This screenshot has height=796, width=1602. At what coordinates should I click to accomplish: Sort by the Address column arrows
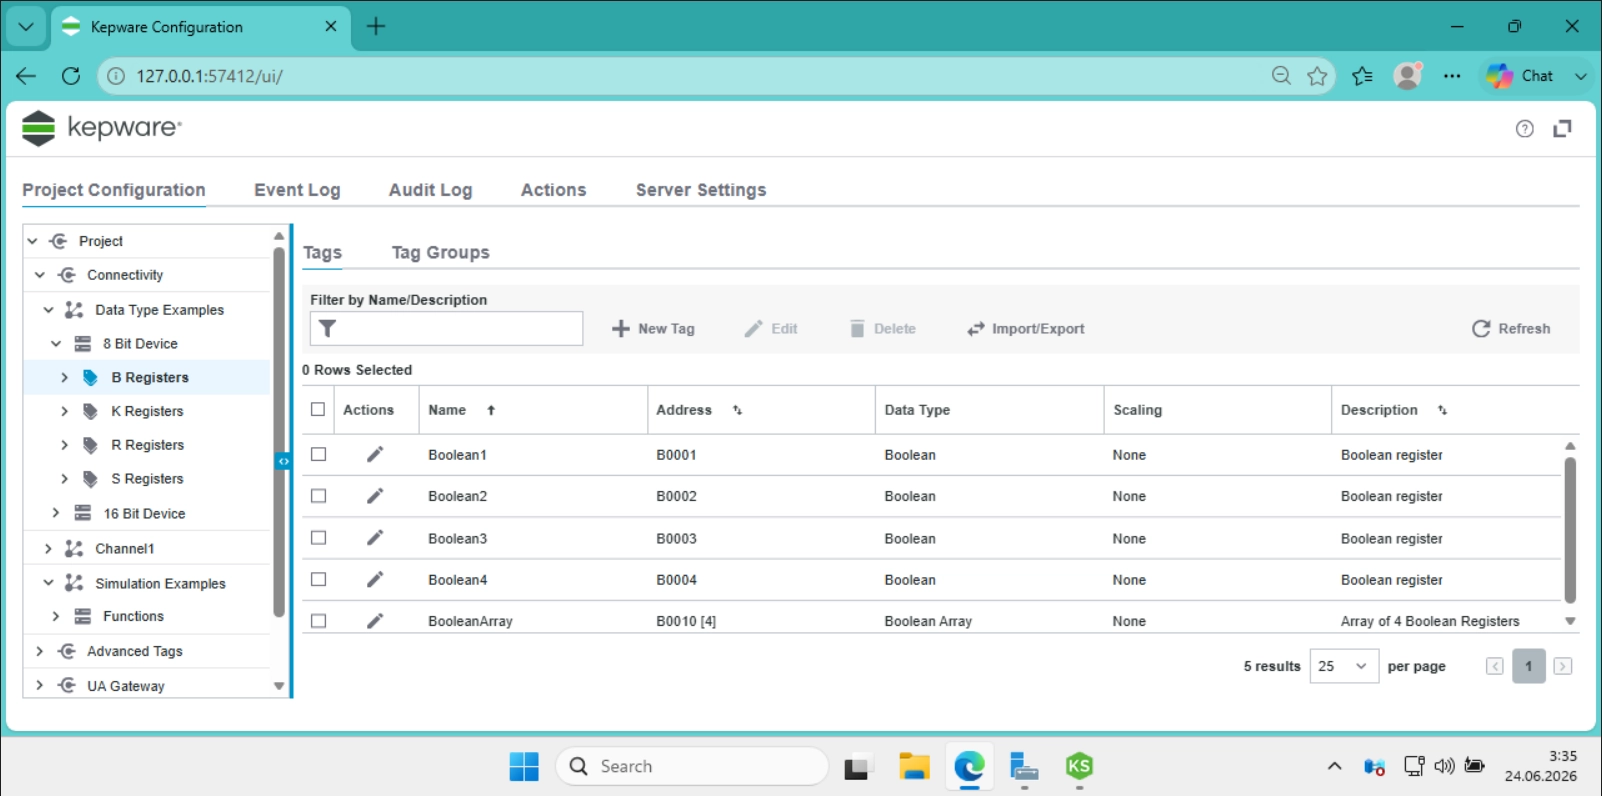point(737,410)
